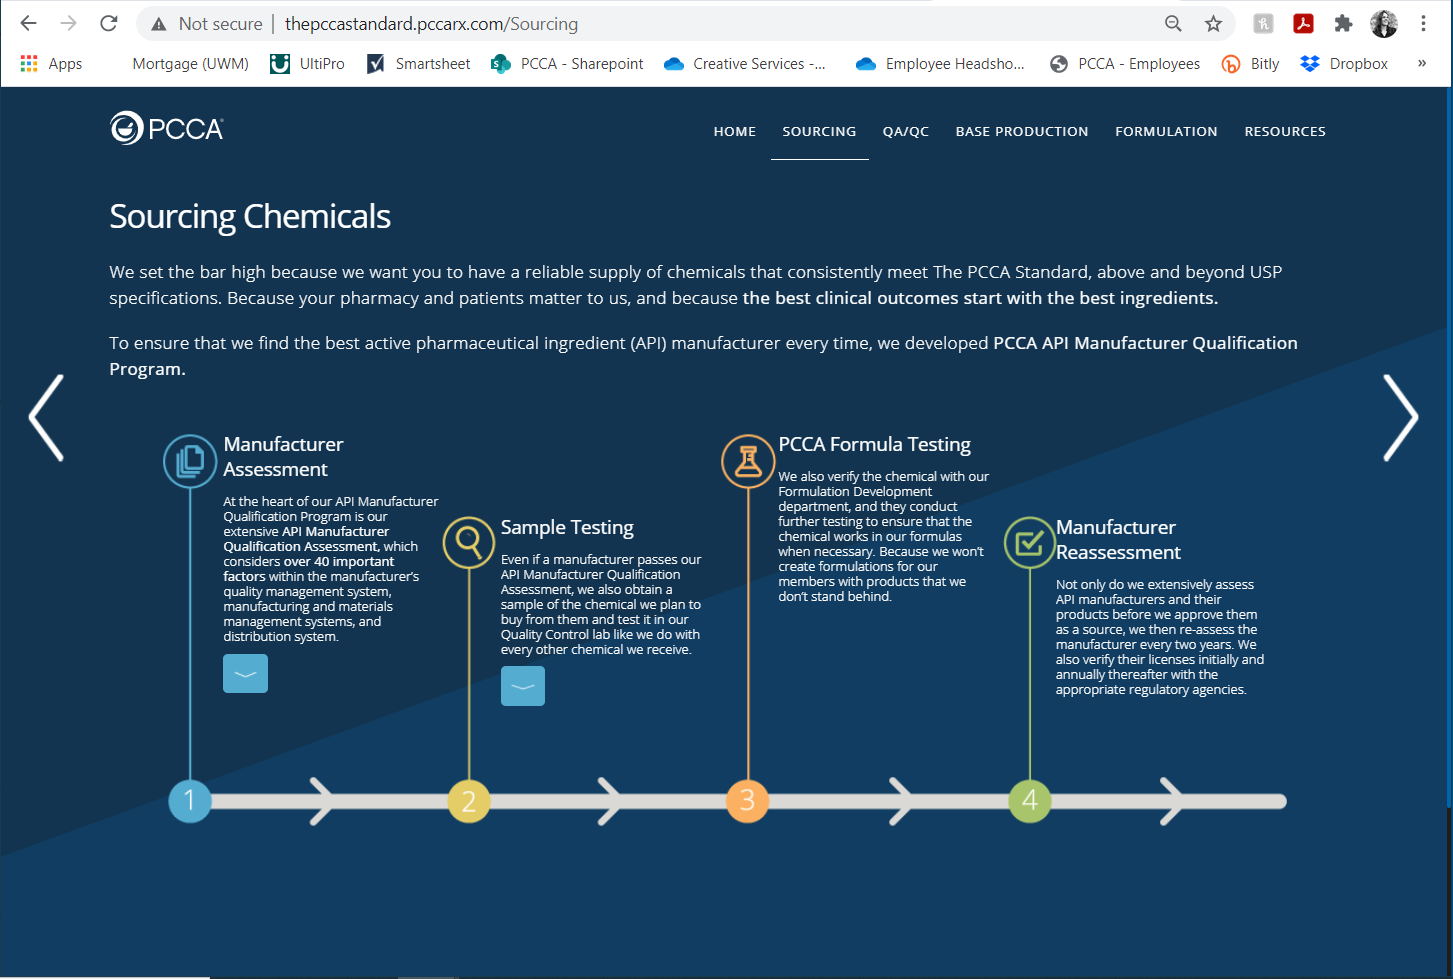The width and height of the screenshot is (1453, 979).
Task: Open the Apps bookmarks shortcut
Action: pos(51,63)
